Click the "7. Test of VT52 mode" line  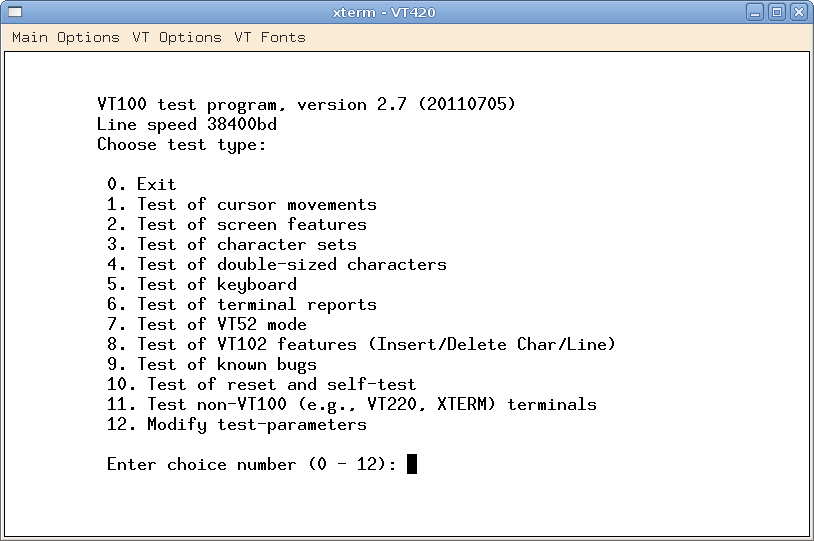click(x=207, y=324)
